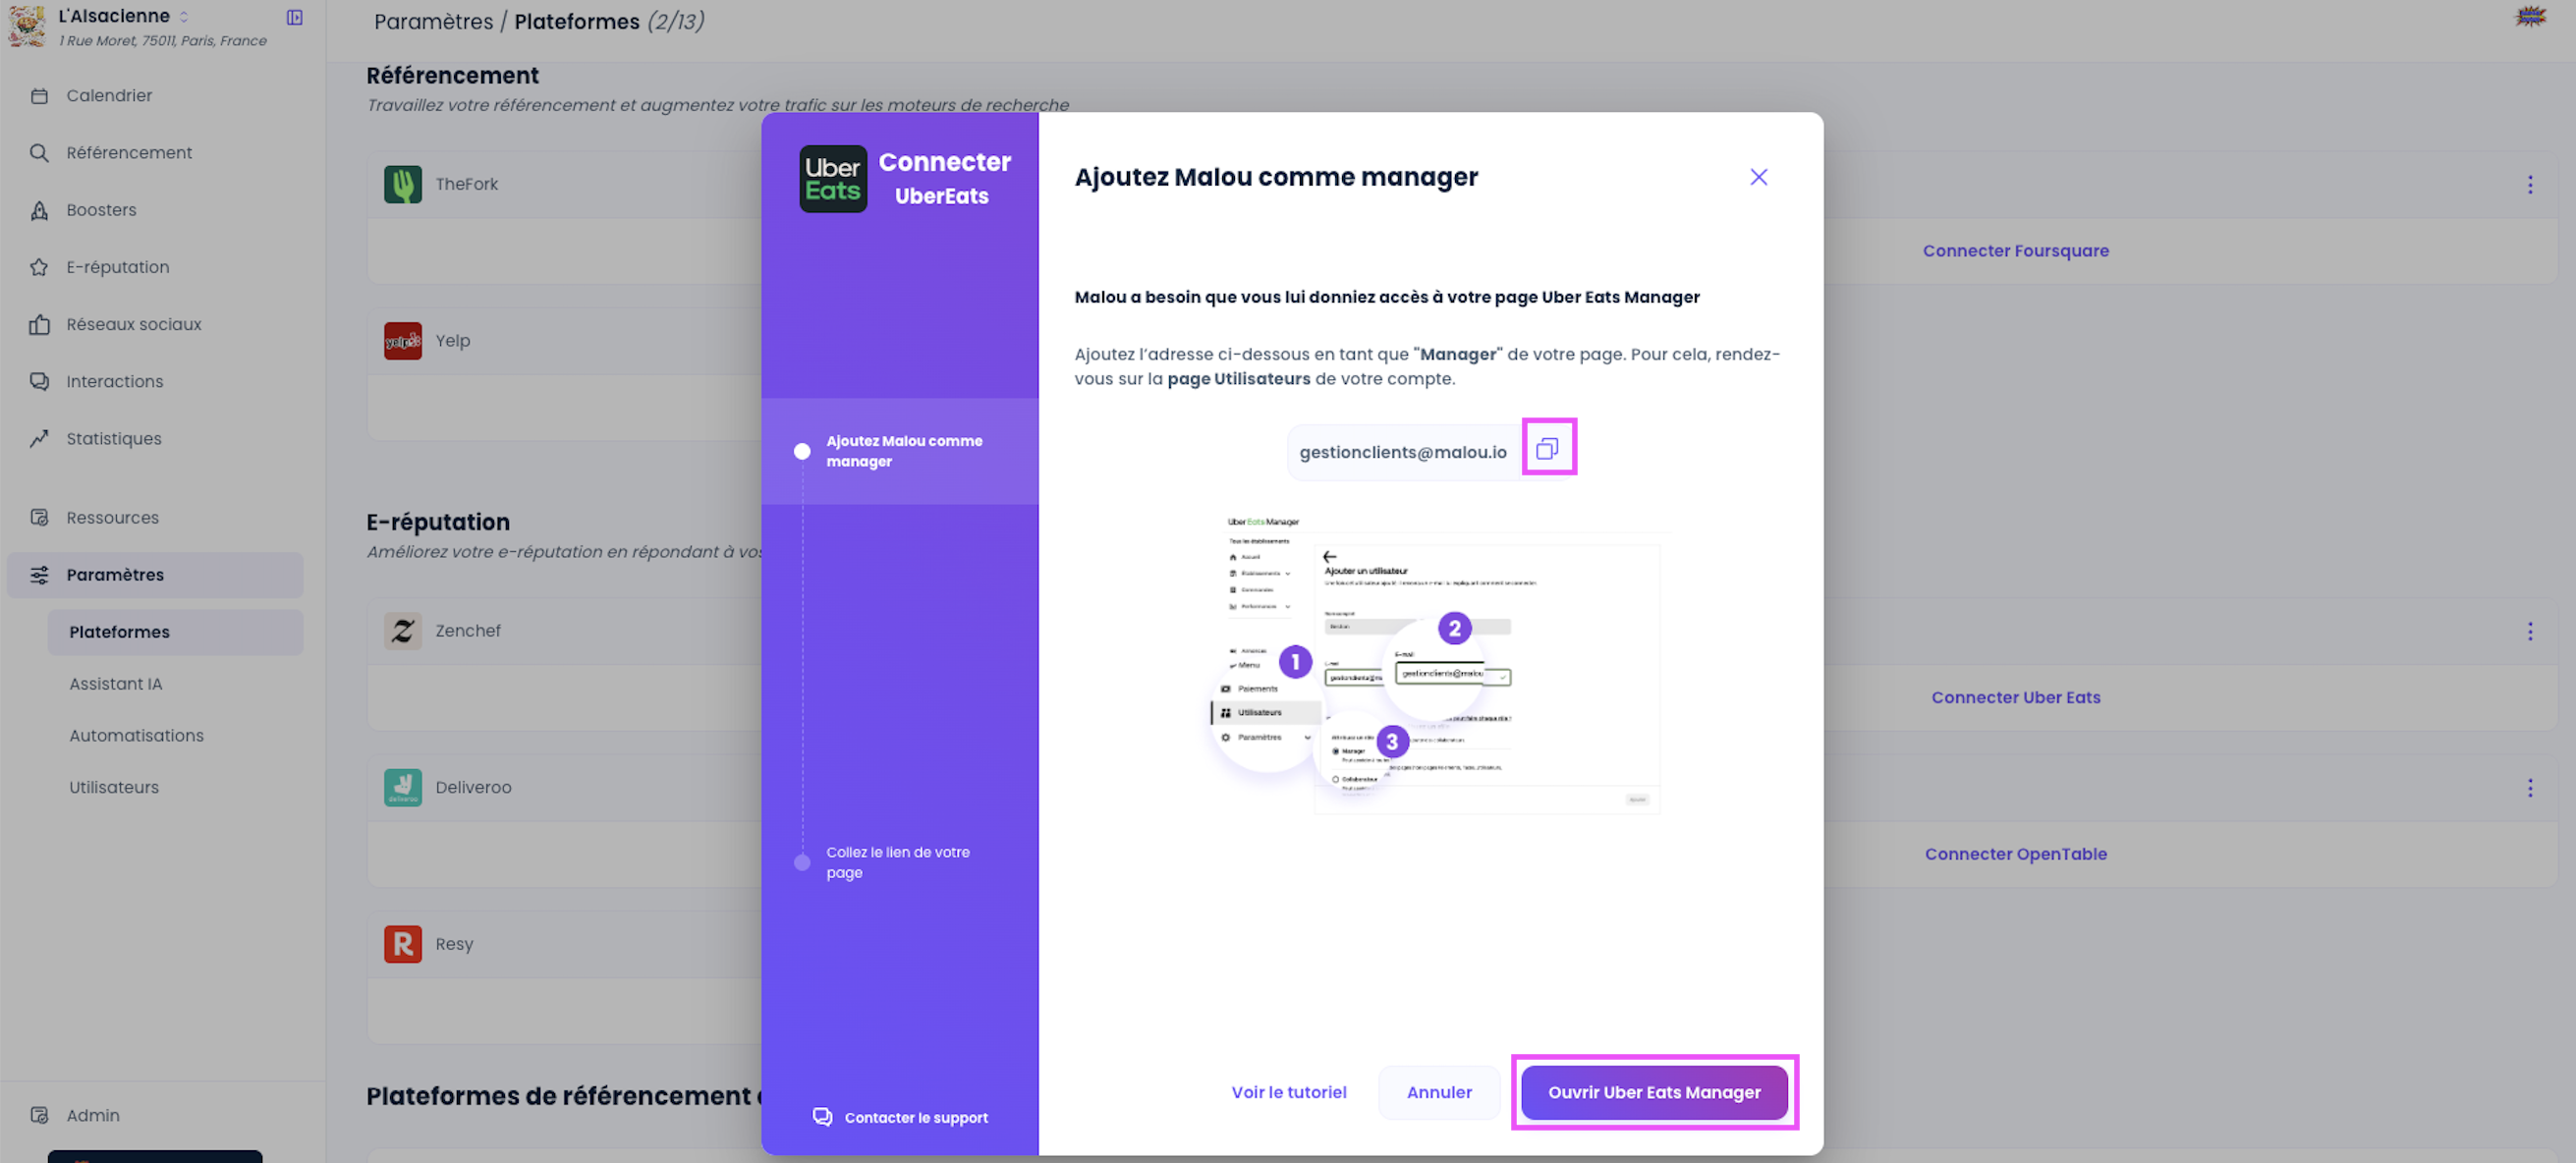Open Interactions page
Screen dimensions: 2576x1163
114,380
